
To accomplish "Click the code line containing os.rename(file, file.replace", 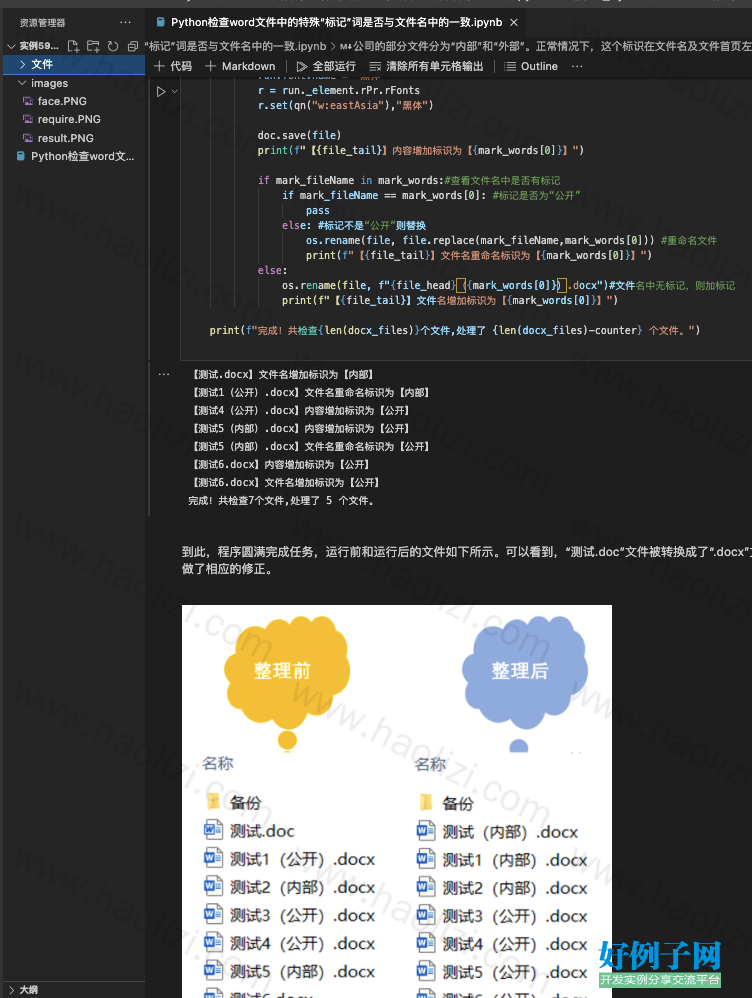I will pos(511,241).
